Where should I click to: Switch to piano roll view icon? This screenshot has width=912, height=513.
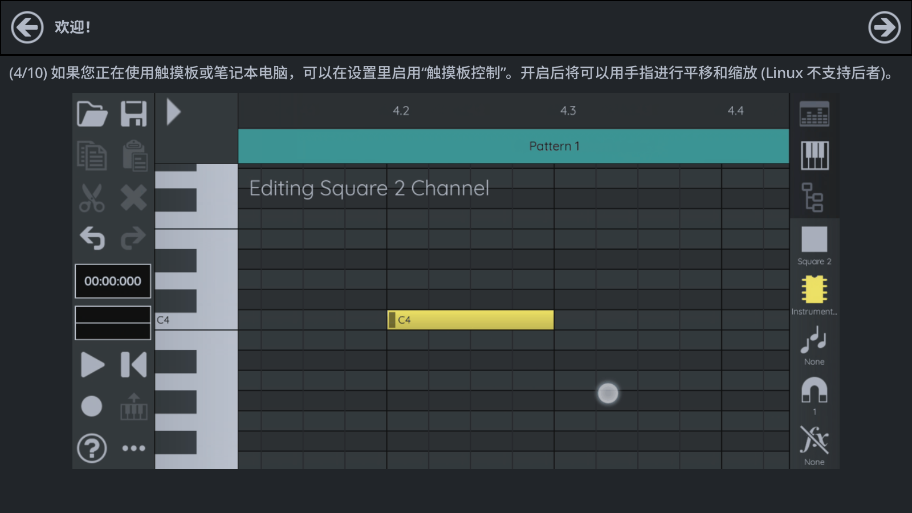click(x=814, y=155)
